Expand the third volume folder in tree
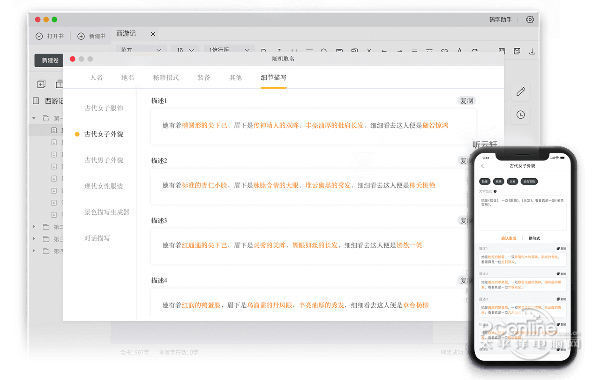The height and width of the screenshot is (380, 600). 34,239
